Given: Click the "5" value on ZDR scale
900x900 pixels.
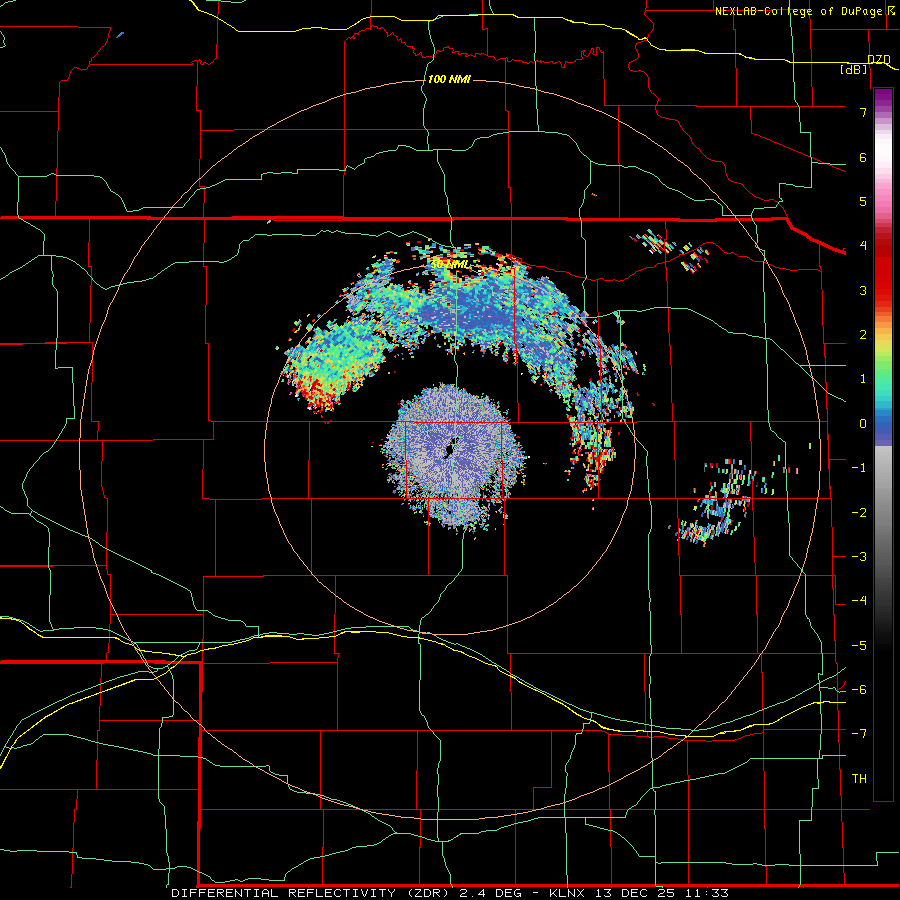Looking at the screenshot, I should pos(863,201).
